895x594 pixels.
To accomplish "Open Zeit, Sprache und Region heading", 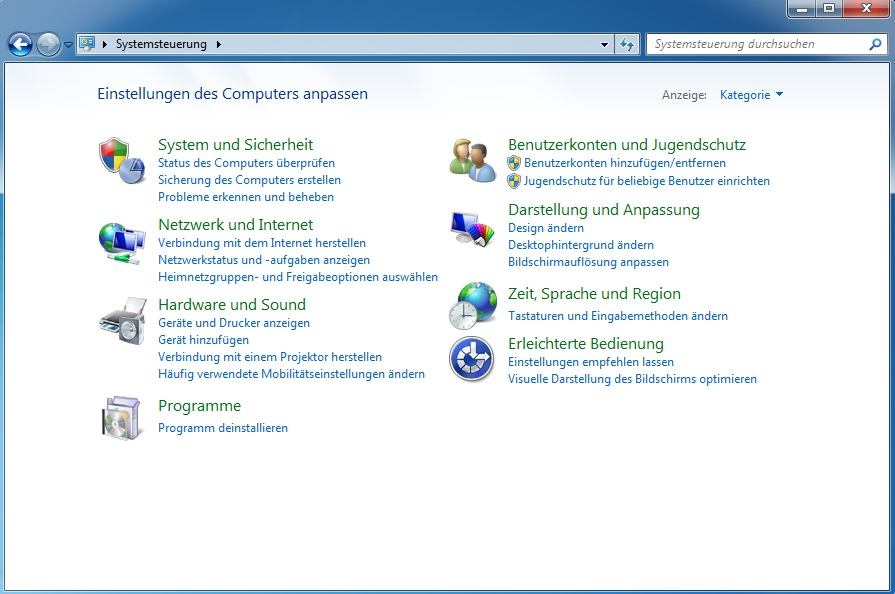I will pos(594,293).
